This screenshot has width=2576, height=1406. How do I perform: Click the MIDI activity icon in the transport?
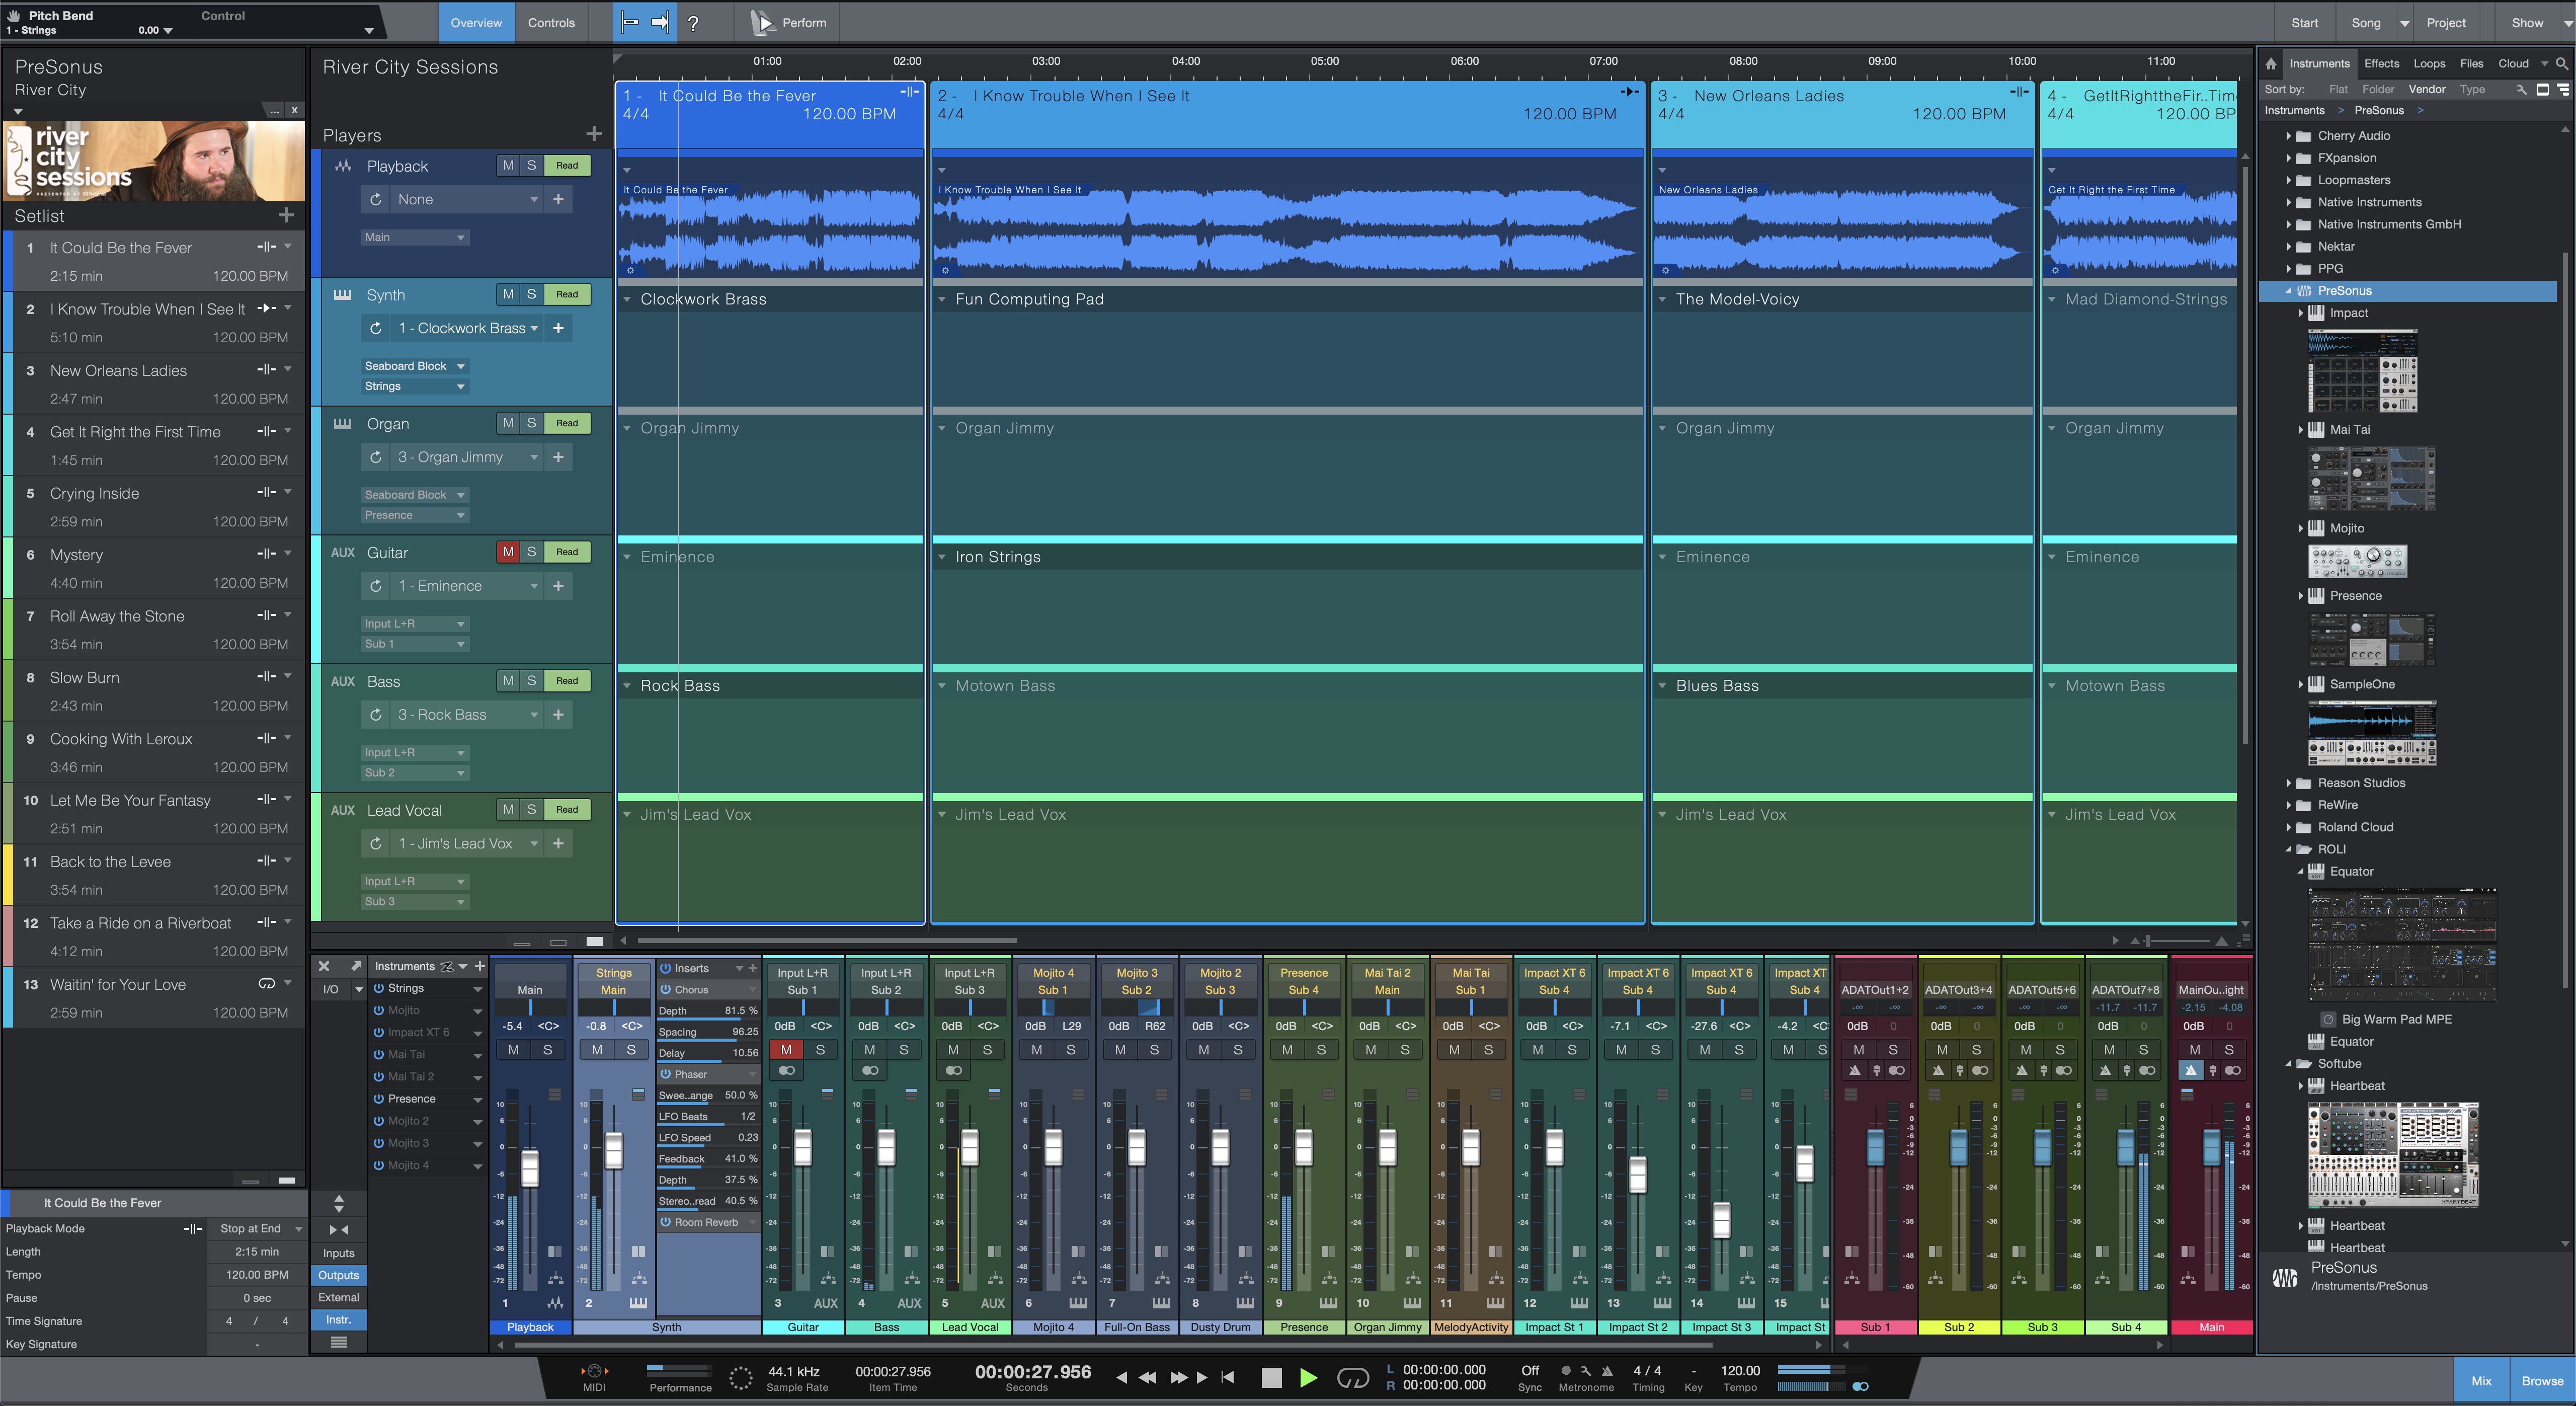[595, 1372]
